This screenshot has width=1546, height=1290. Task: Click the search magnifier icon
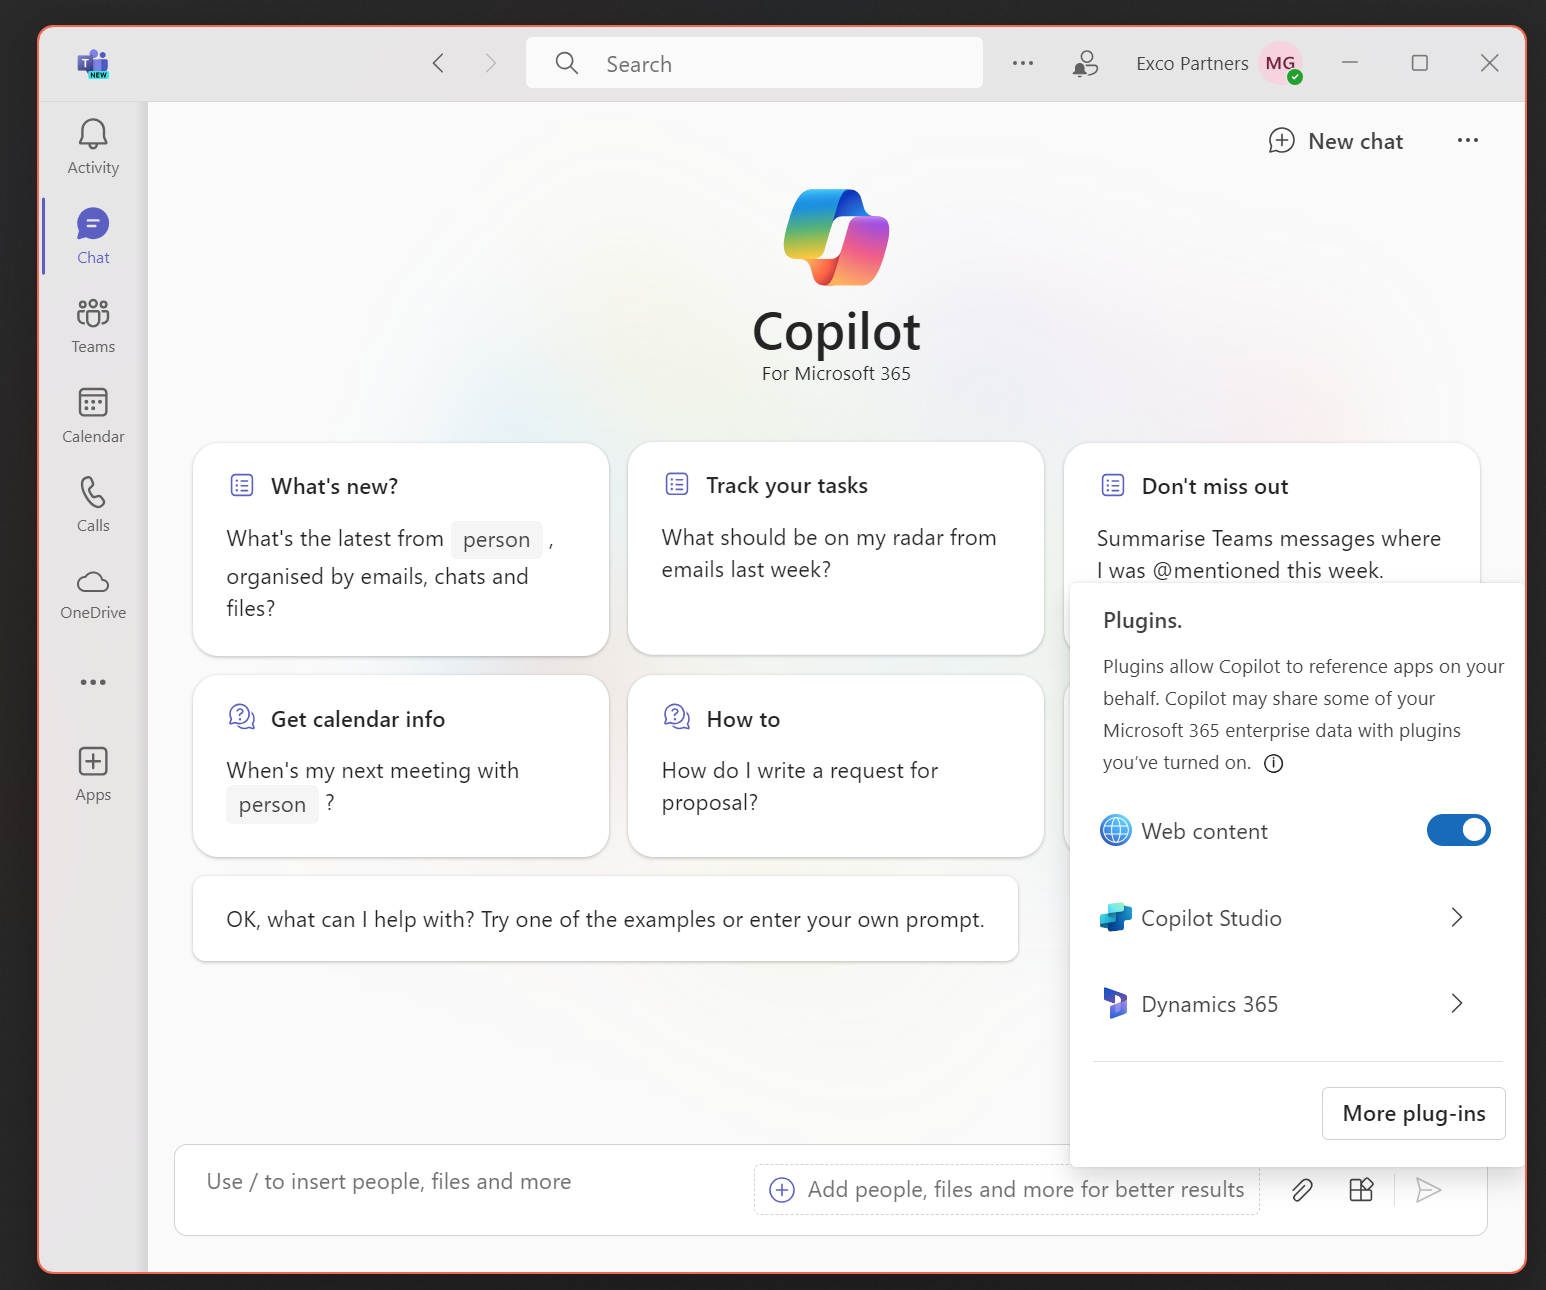[x=567, y=63]
